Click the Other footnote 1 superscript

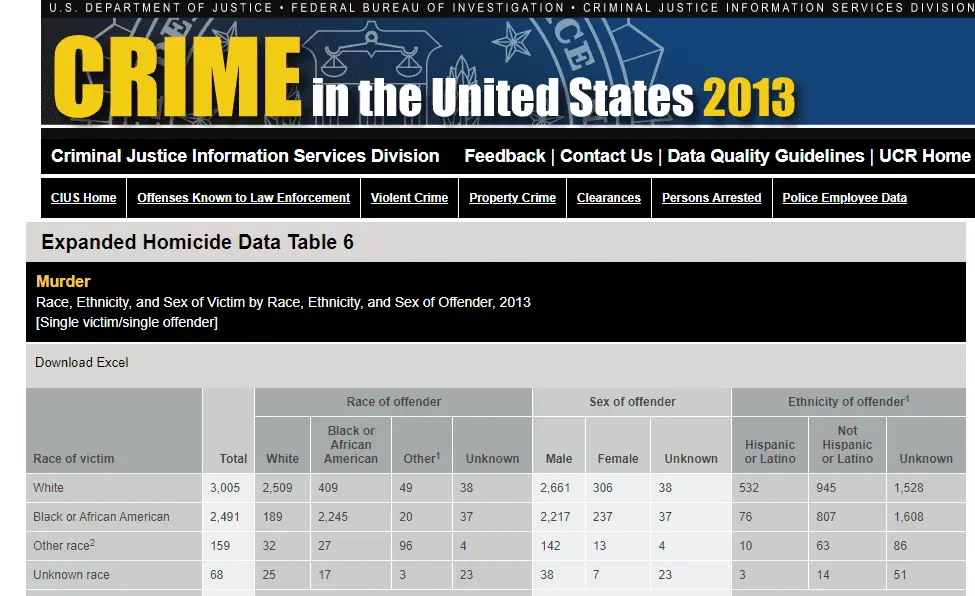[438, 455]
